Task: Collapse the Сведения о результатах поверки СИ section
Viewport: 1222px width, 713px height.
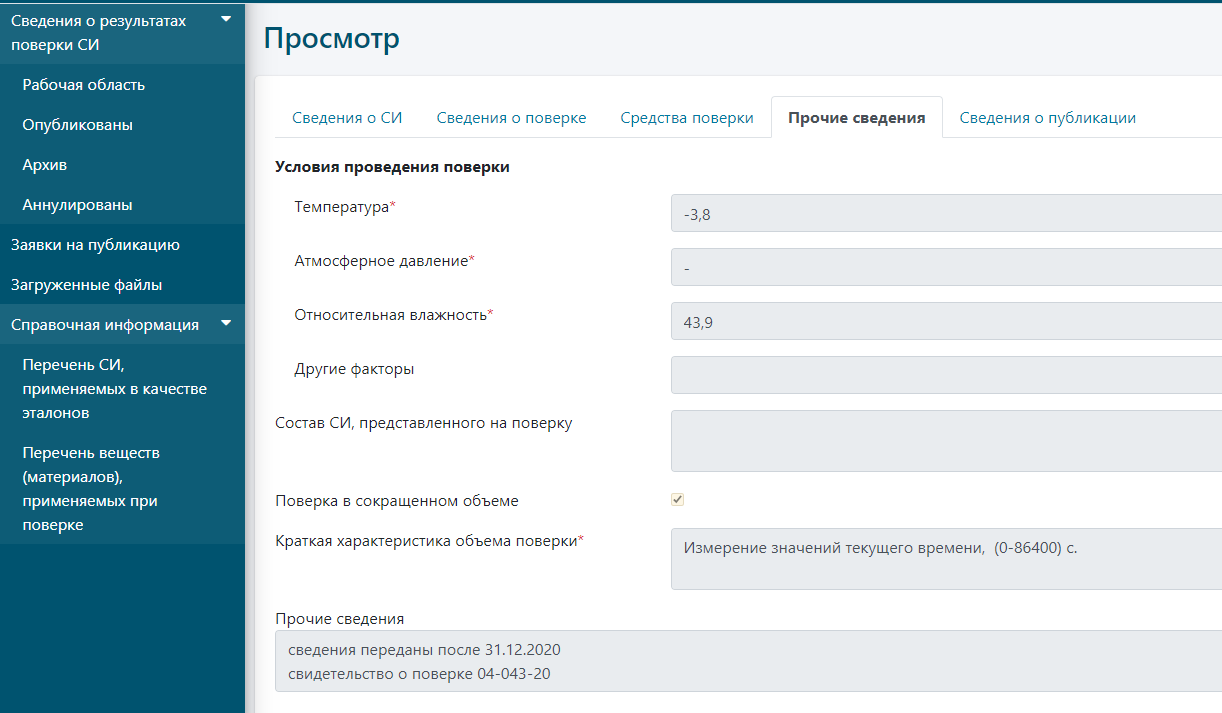Action: click(225, 19)
